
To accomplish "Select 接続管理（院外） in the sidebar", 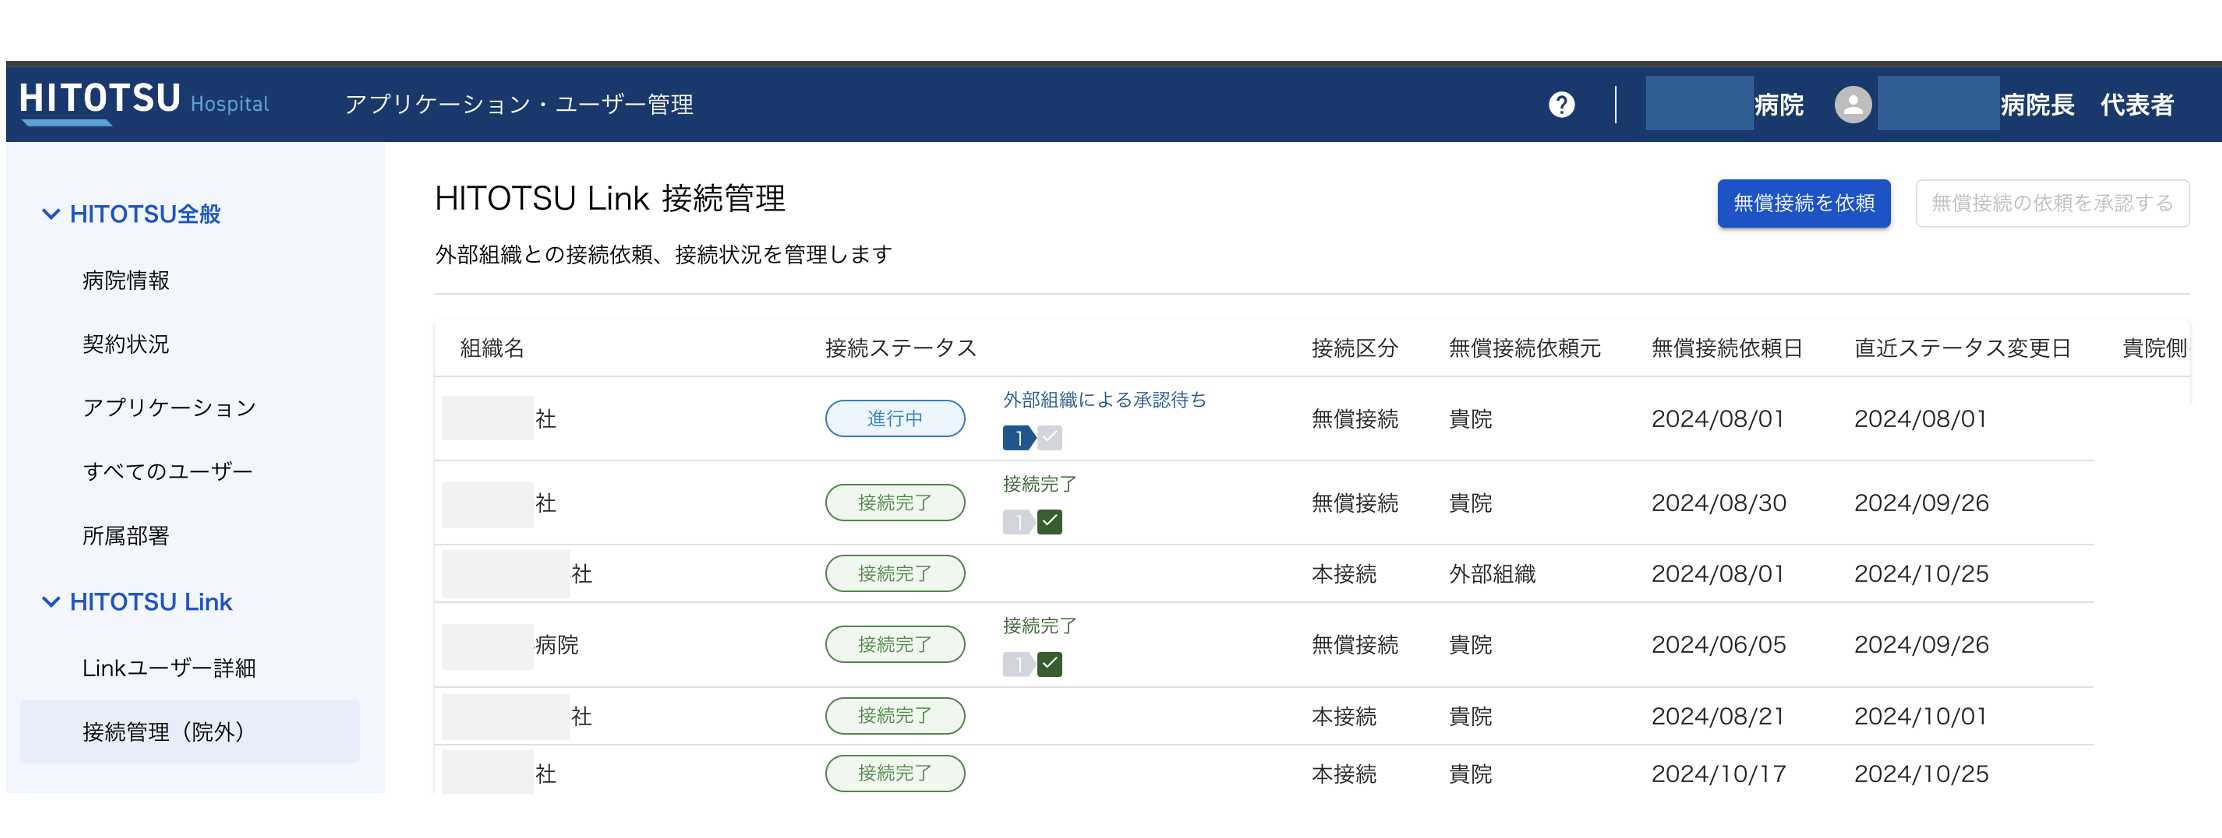I will 163,732.
